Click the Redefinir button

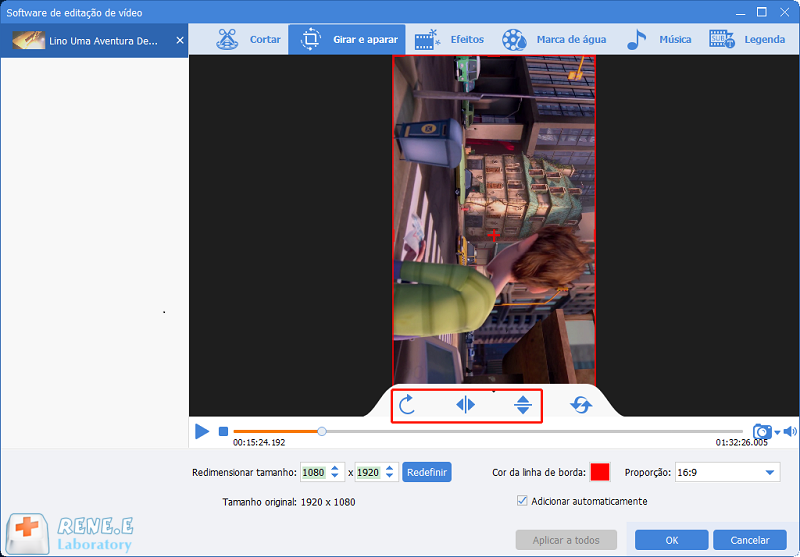(427, 472)
